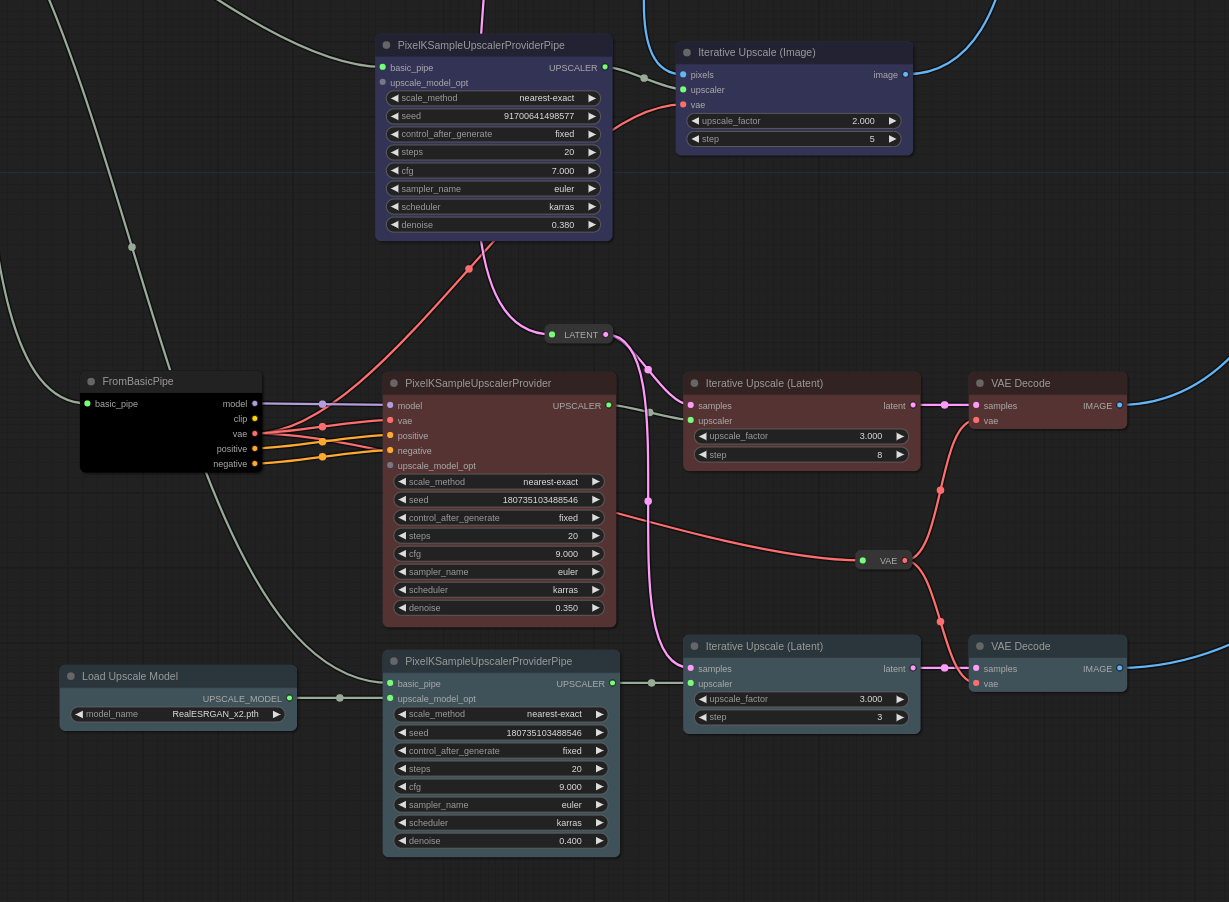Open the sampler_name selector in PixelKSampleUpscalerProvider
The width and height of the screenshot is (1229, 902).
click(499, 571)
